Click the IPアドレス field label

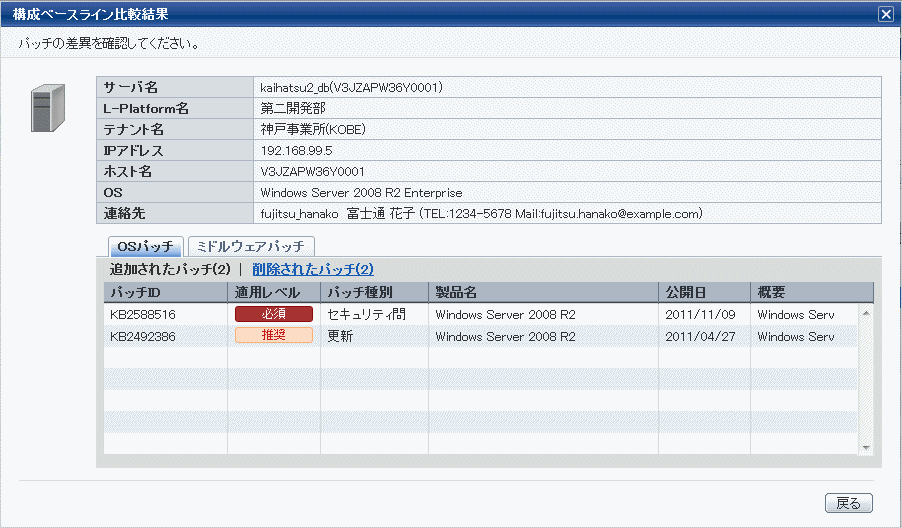click(133, 151)
